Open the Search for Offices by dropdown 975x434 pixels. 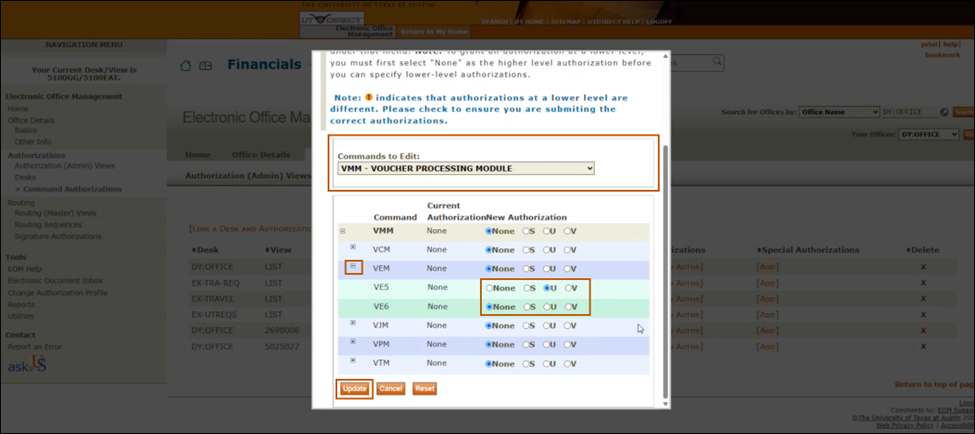[839, 113]
